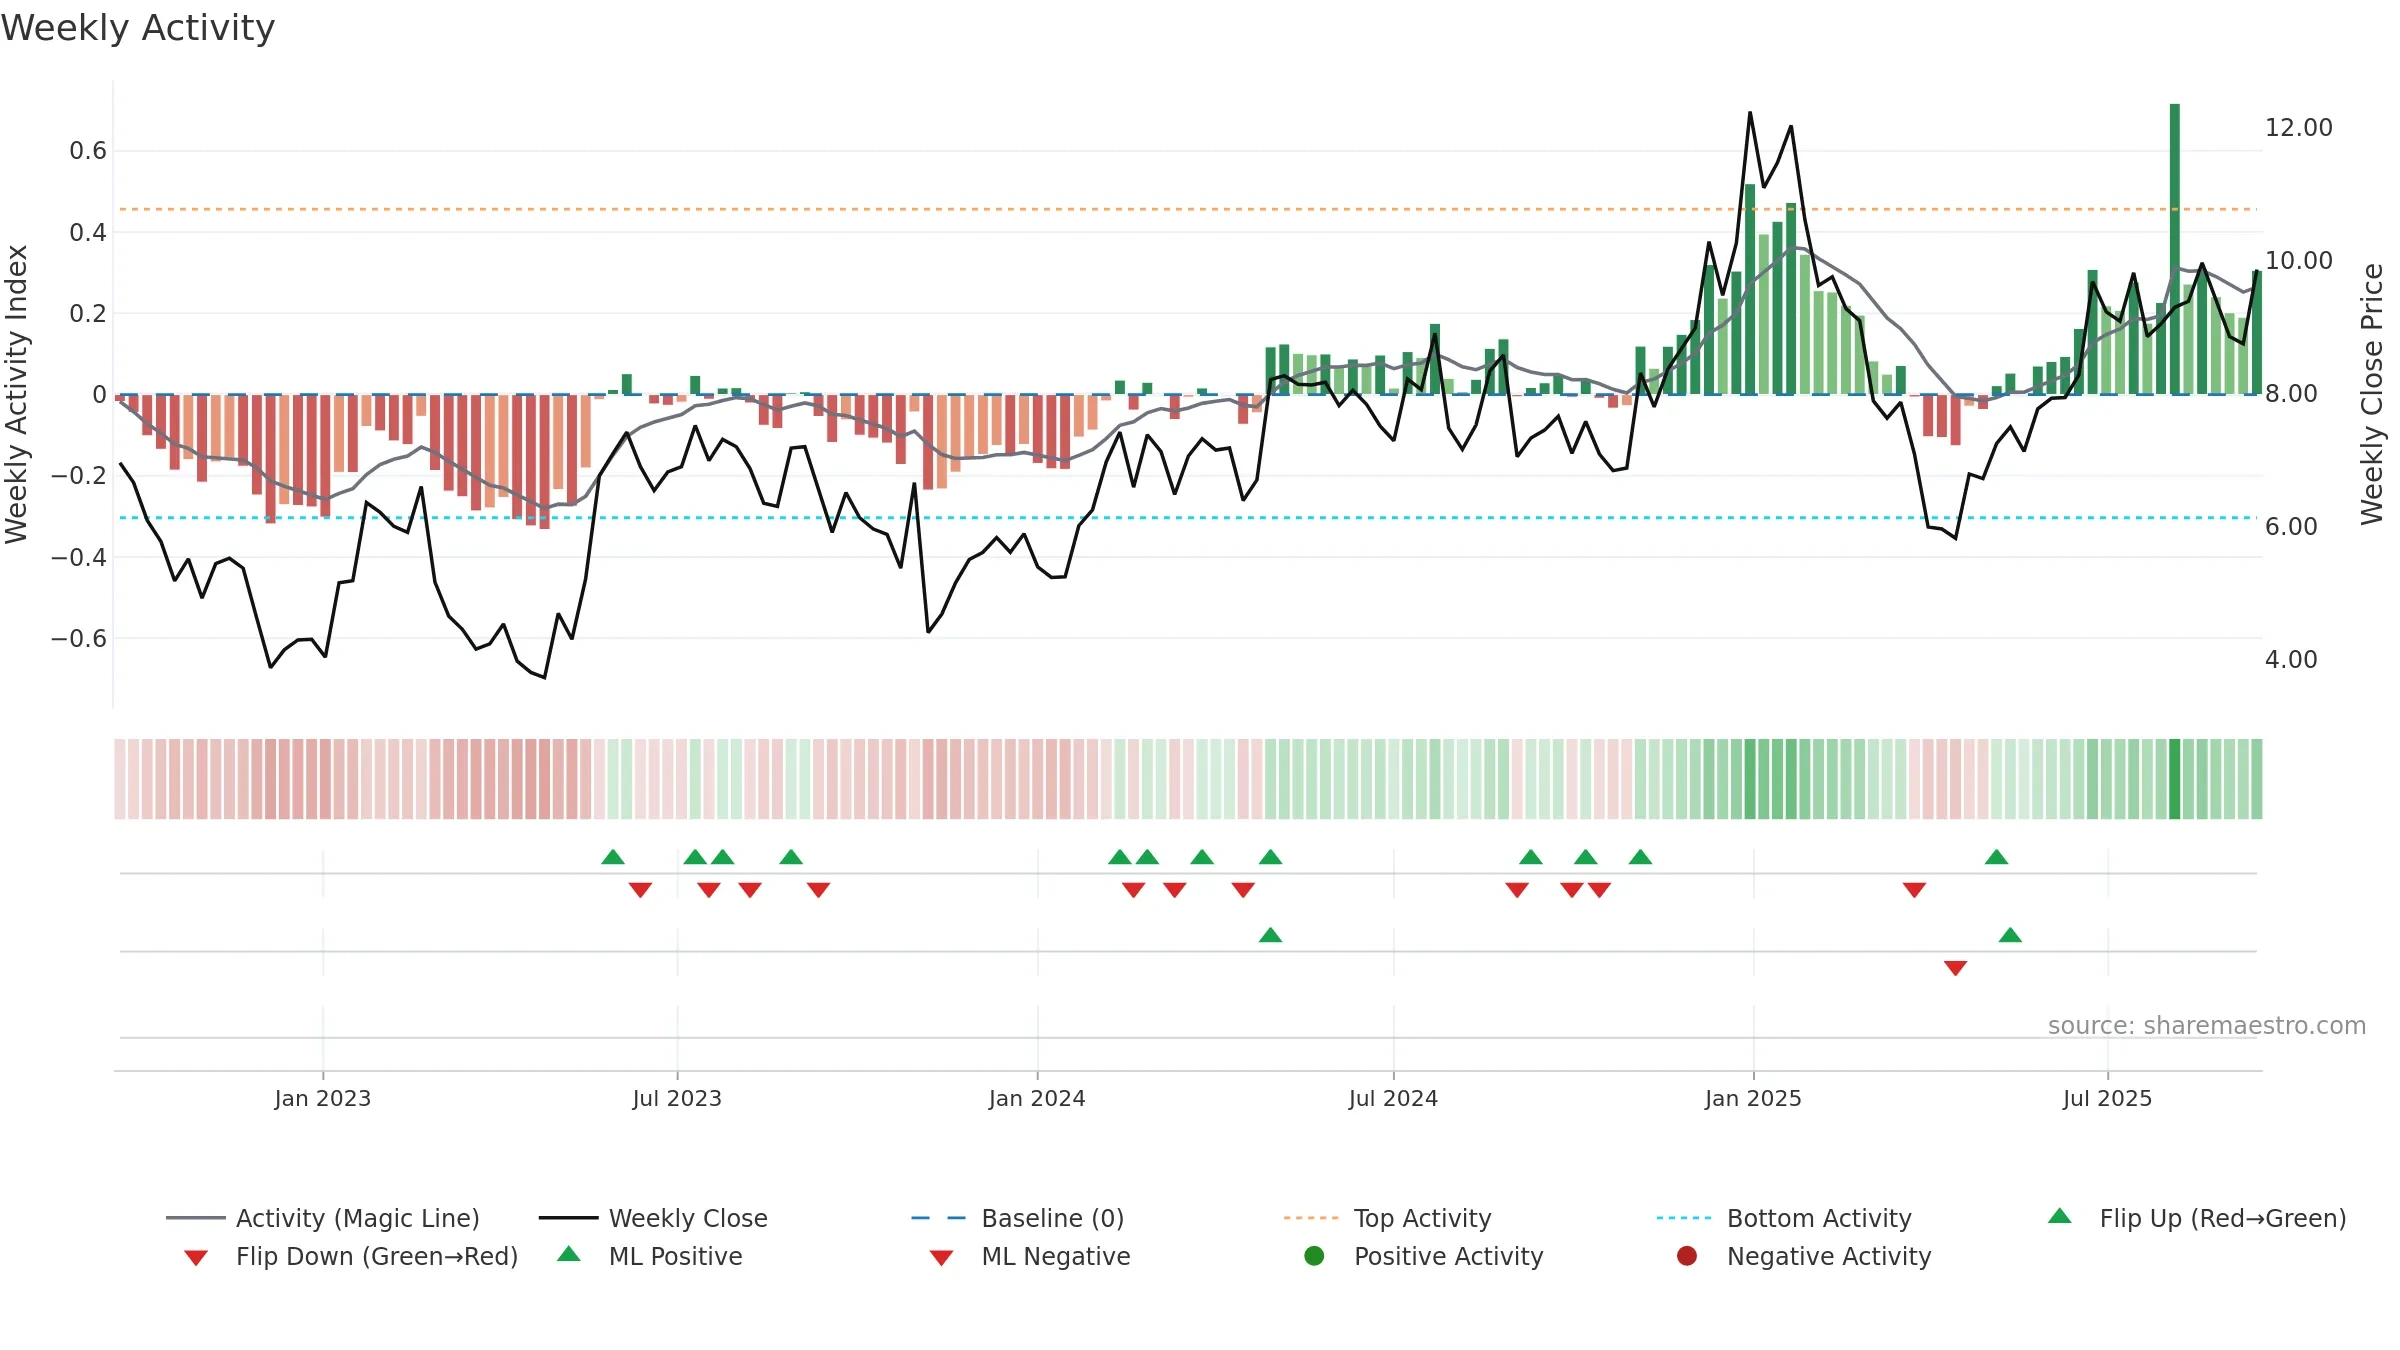
Task: Click the source: sharemaestro.com label
Action: pos(2207,1026)
